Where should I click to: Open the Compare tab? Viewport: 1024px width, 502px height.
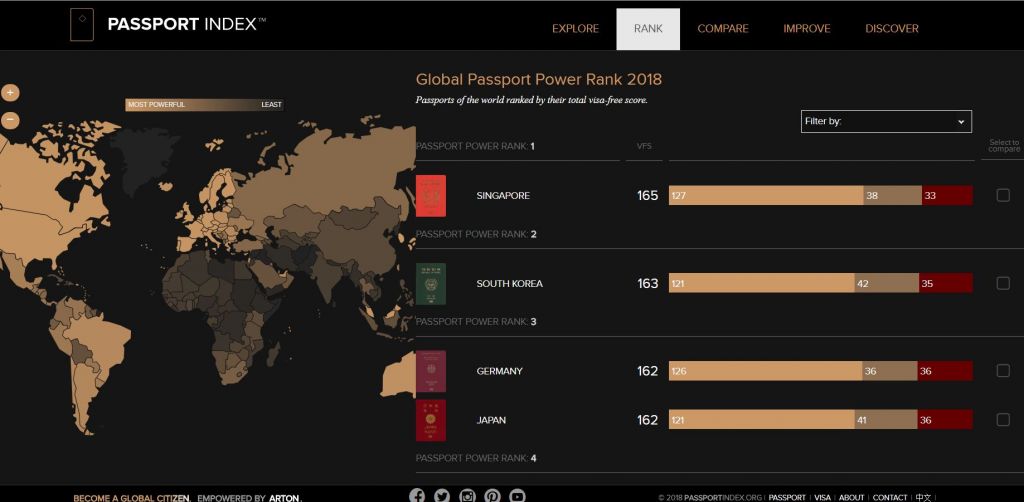pos(723,29)
